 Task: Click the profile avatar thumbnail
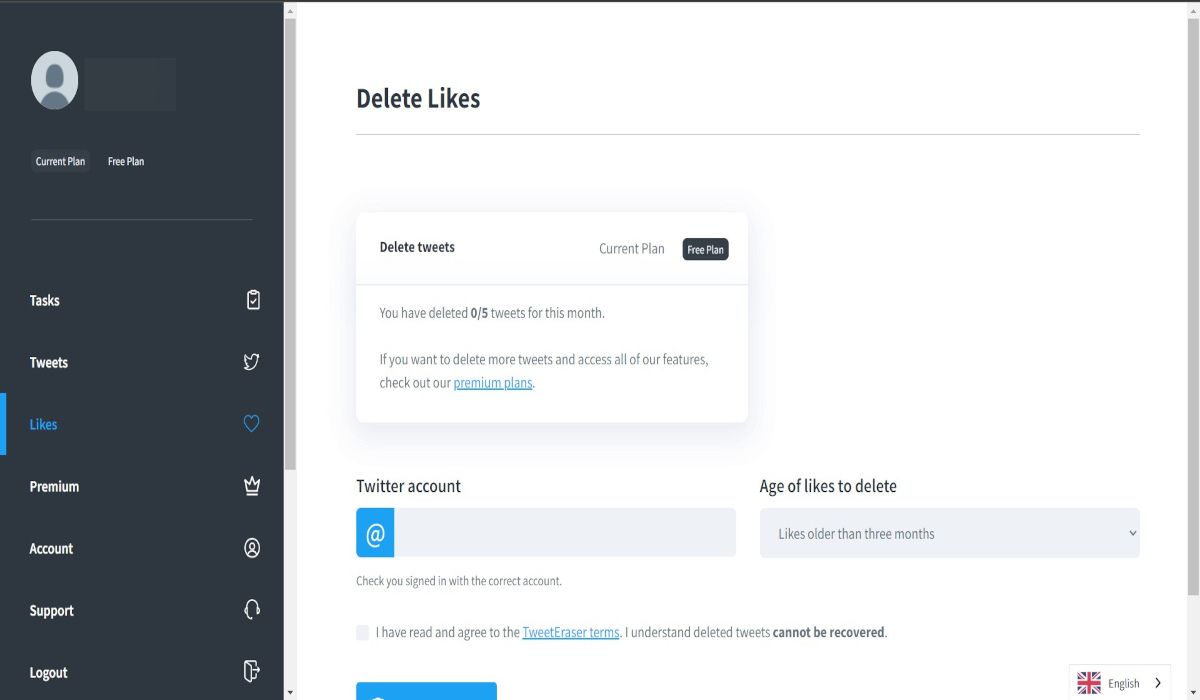(x=54, y=81)
